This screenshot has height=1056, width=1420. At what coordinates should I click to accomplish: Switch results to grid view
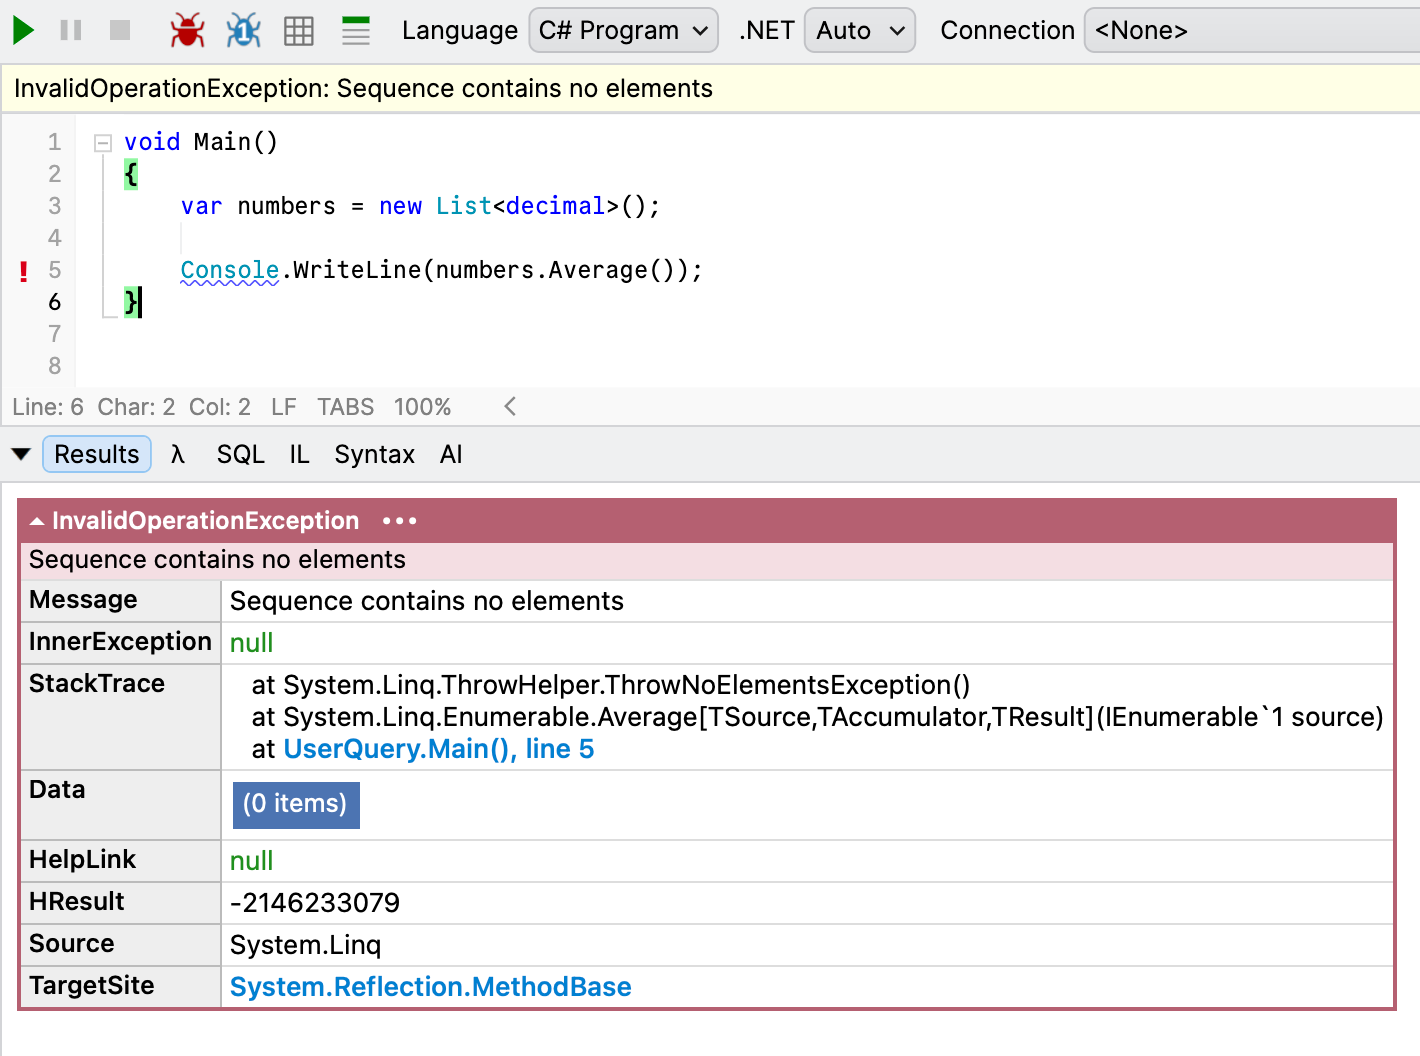point(299,31)
